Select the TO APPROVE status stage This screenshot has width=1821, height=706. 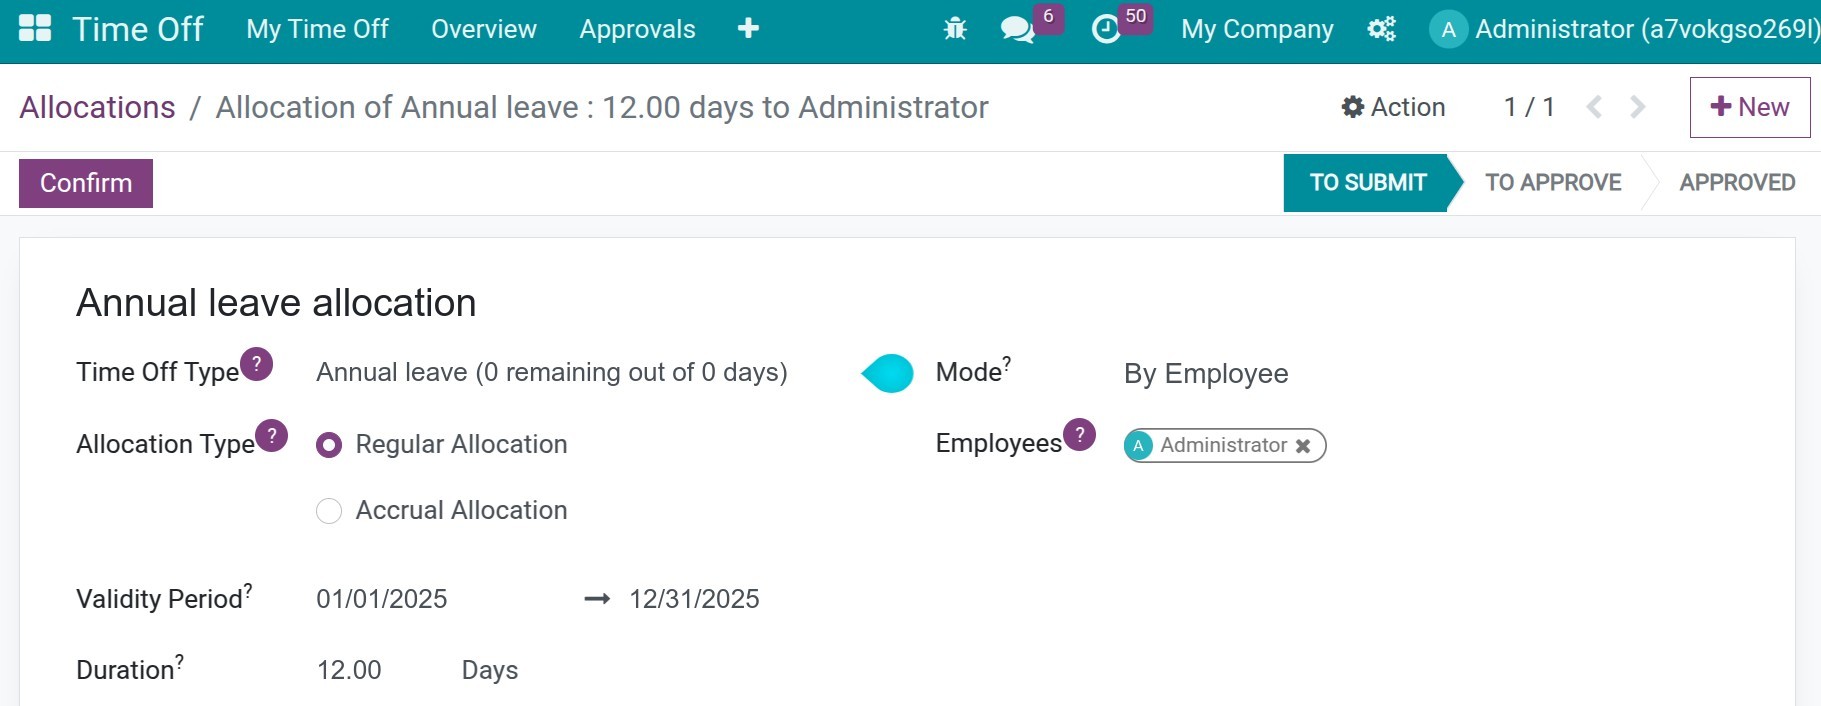(1553, 183)
